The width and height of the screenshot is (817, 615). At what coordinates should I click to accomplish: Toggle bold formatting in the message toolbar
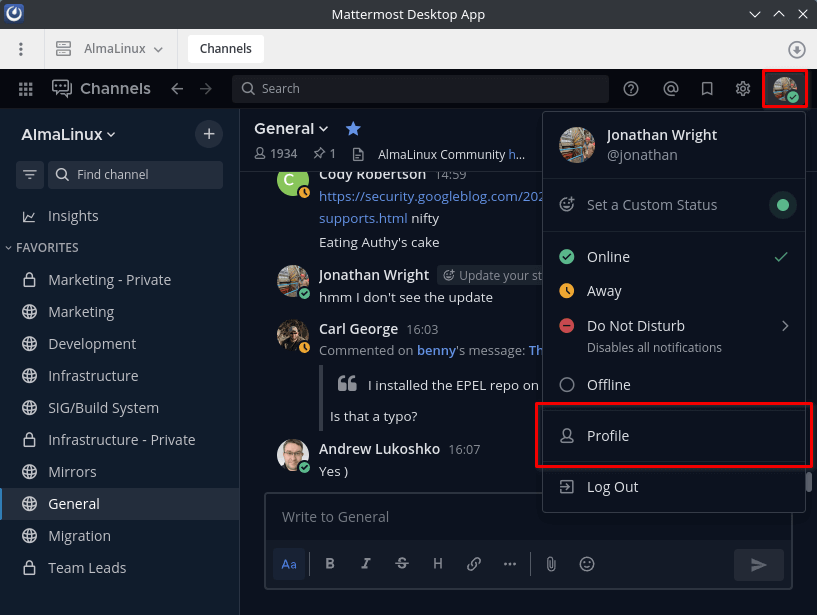pos(329,564)
